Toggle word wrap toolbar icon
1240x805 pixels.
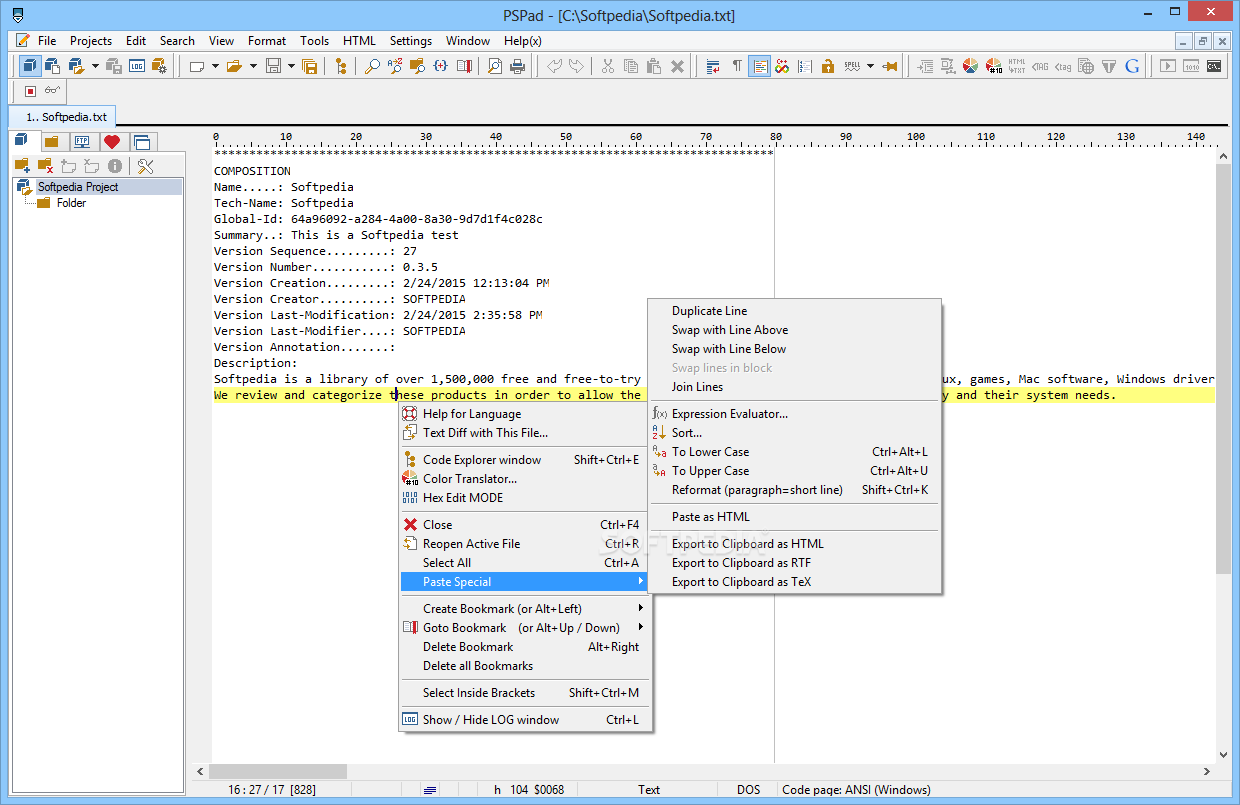pos(713,66)
